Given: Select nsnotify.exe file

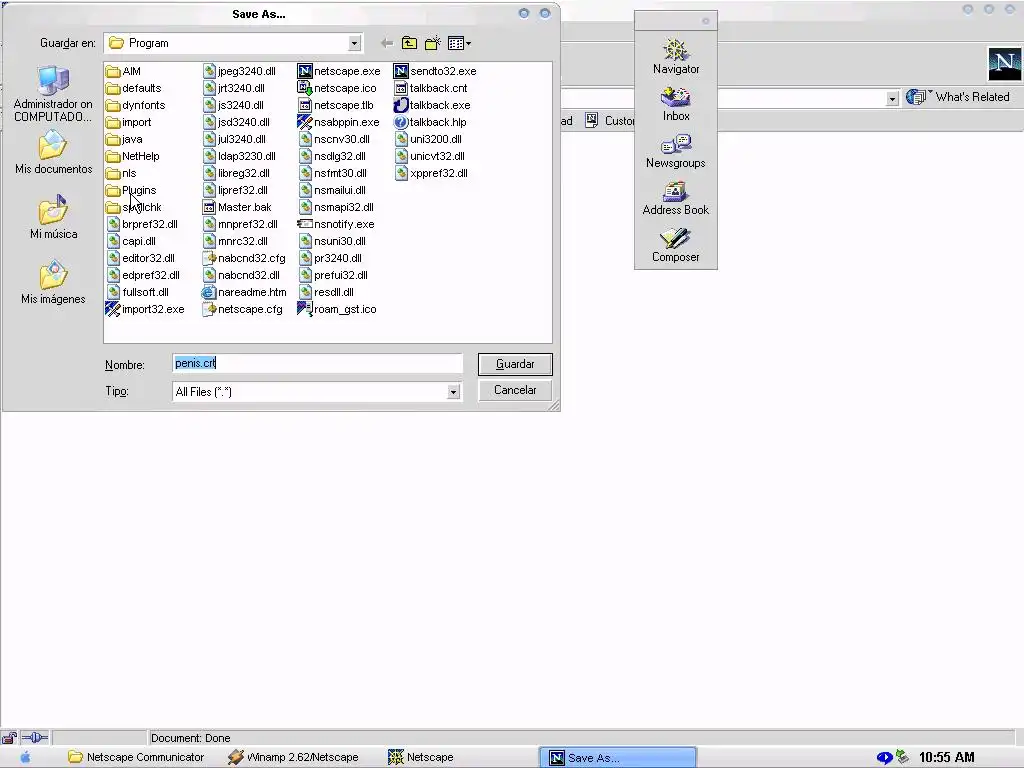Looking at the screenshot, I should click(x=336, y=224).
